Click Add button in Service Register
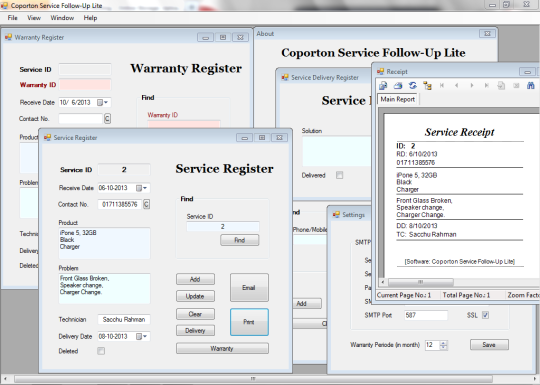540x385 pixels. pos(195,279)
